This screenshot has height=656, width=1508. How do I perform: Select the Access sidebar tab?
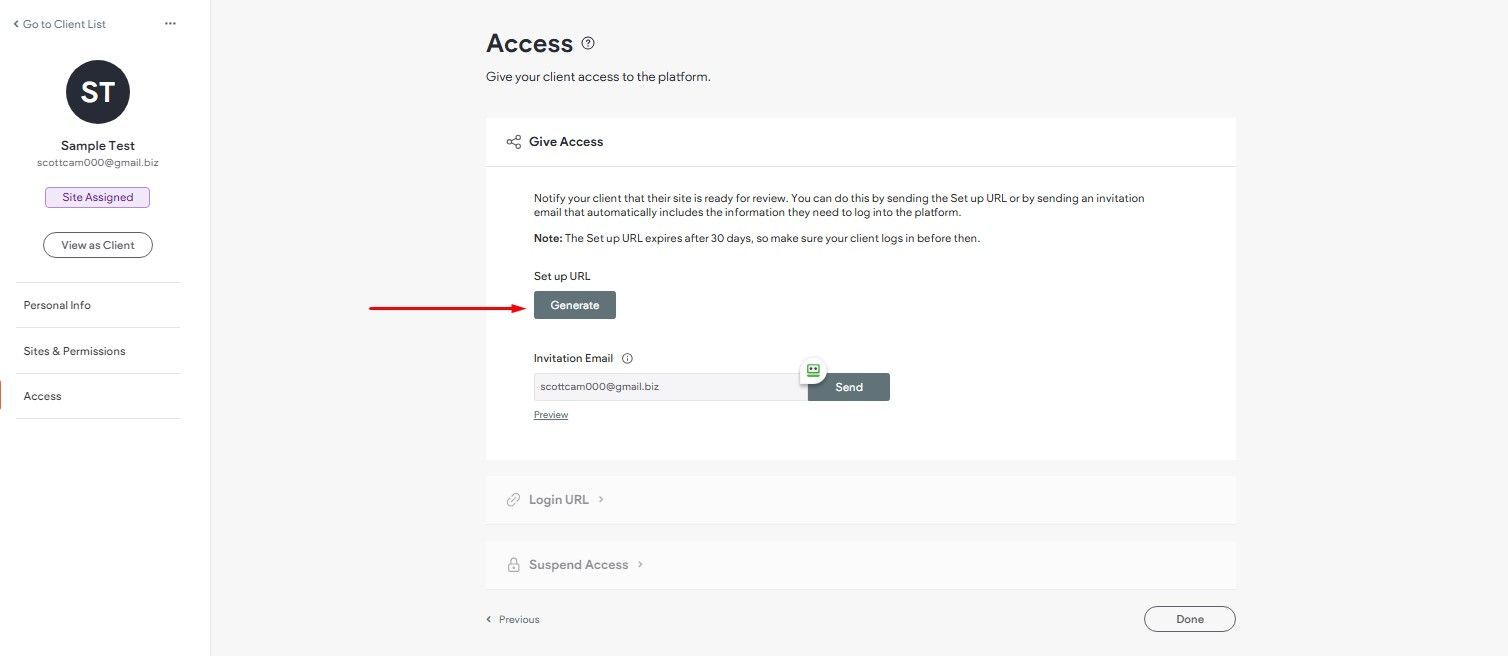coord(98,396)
